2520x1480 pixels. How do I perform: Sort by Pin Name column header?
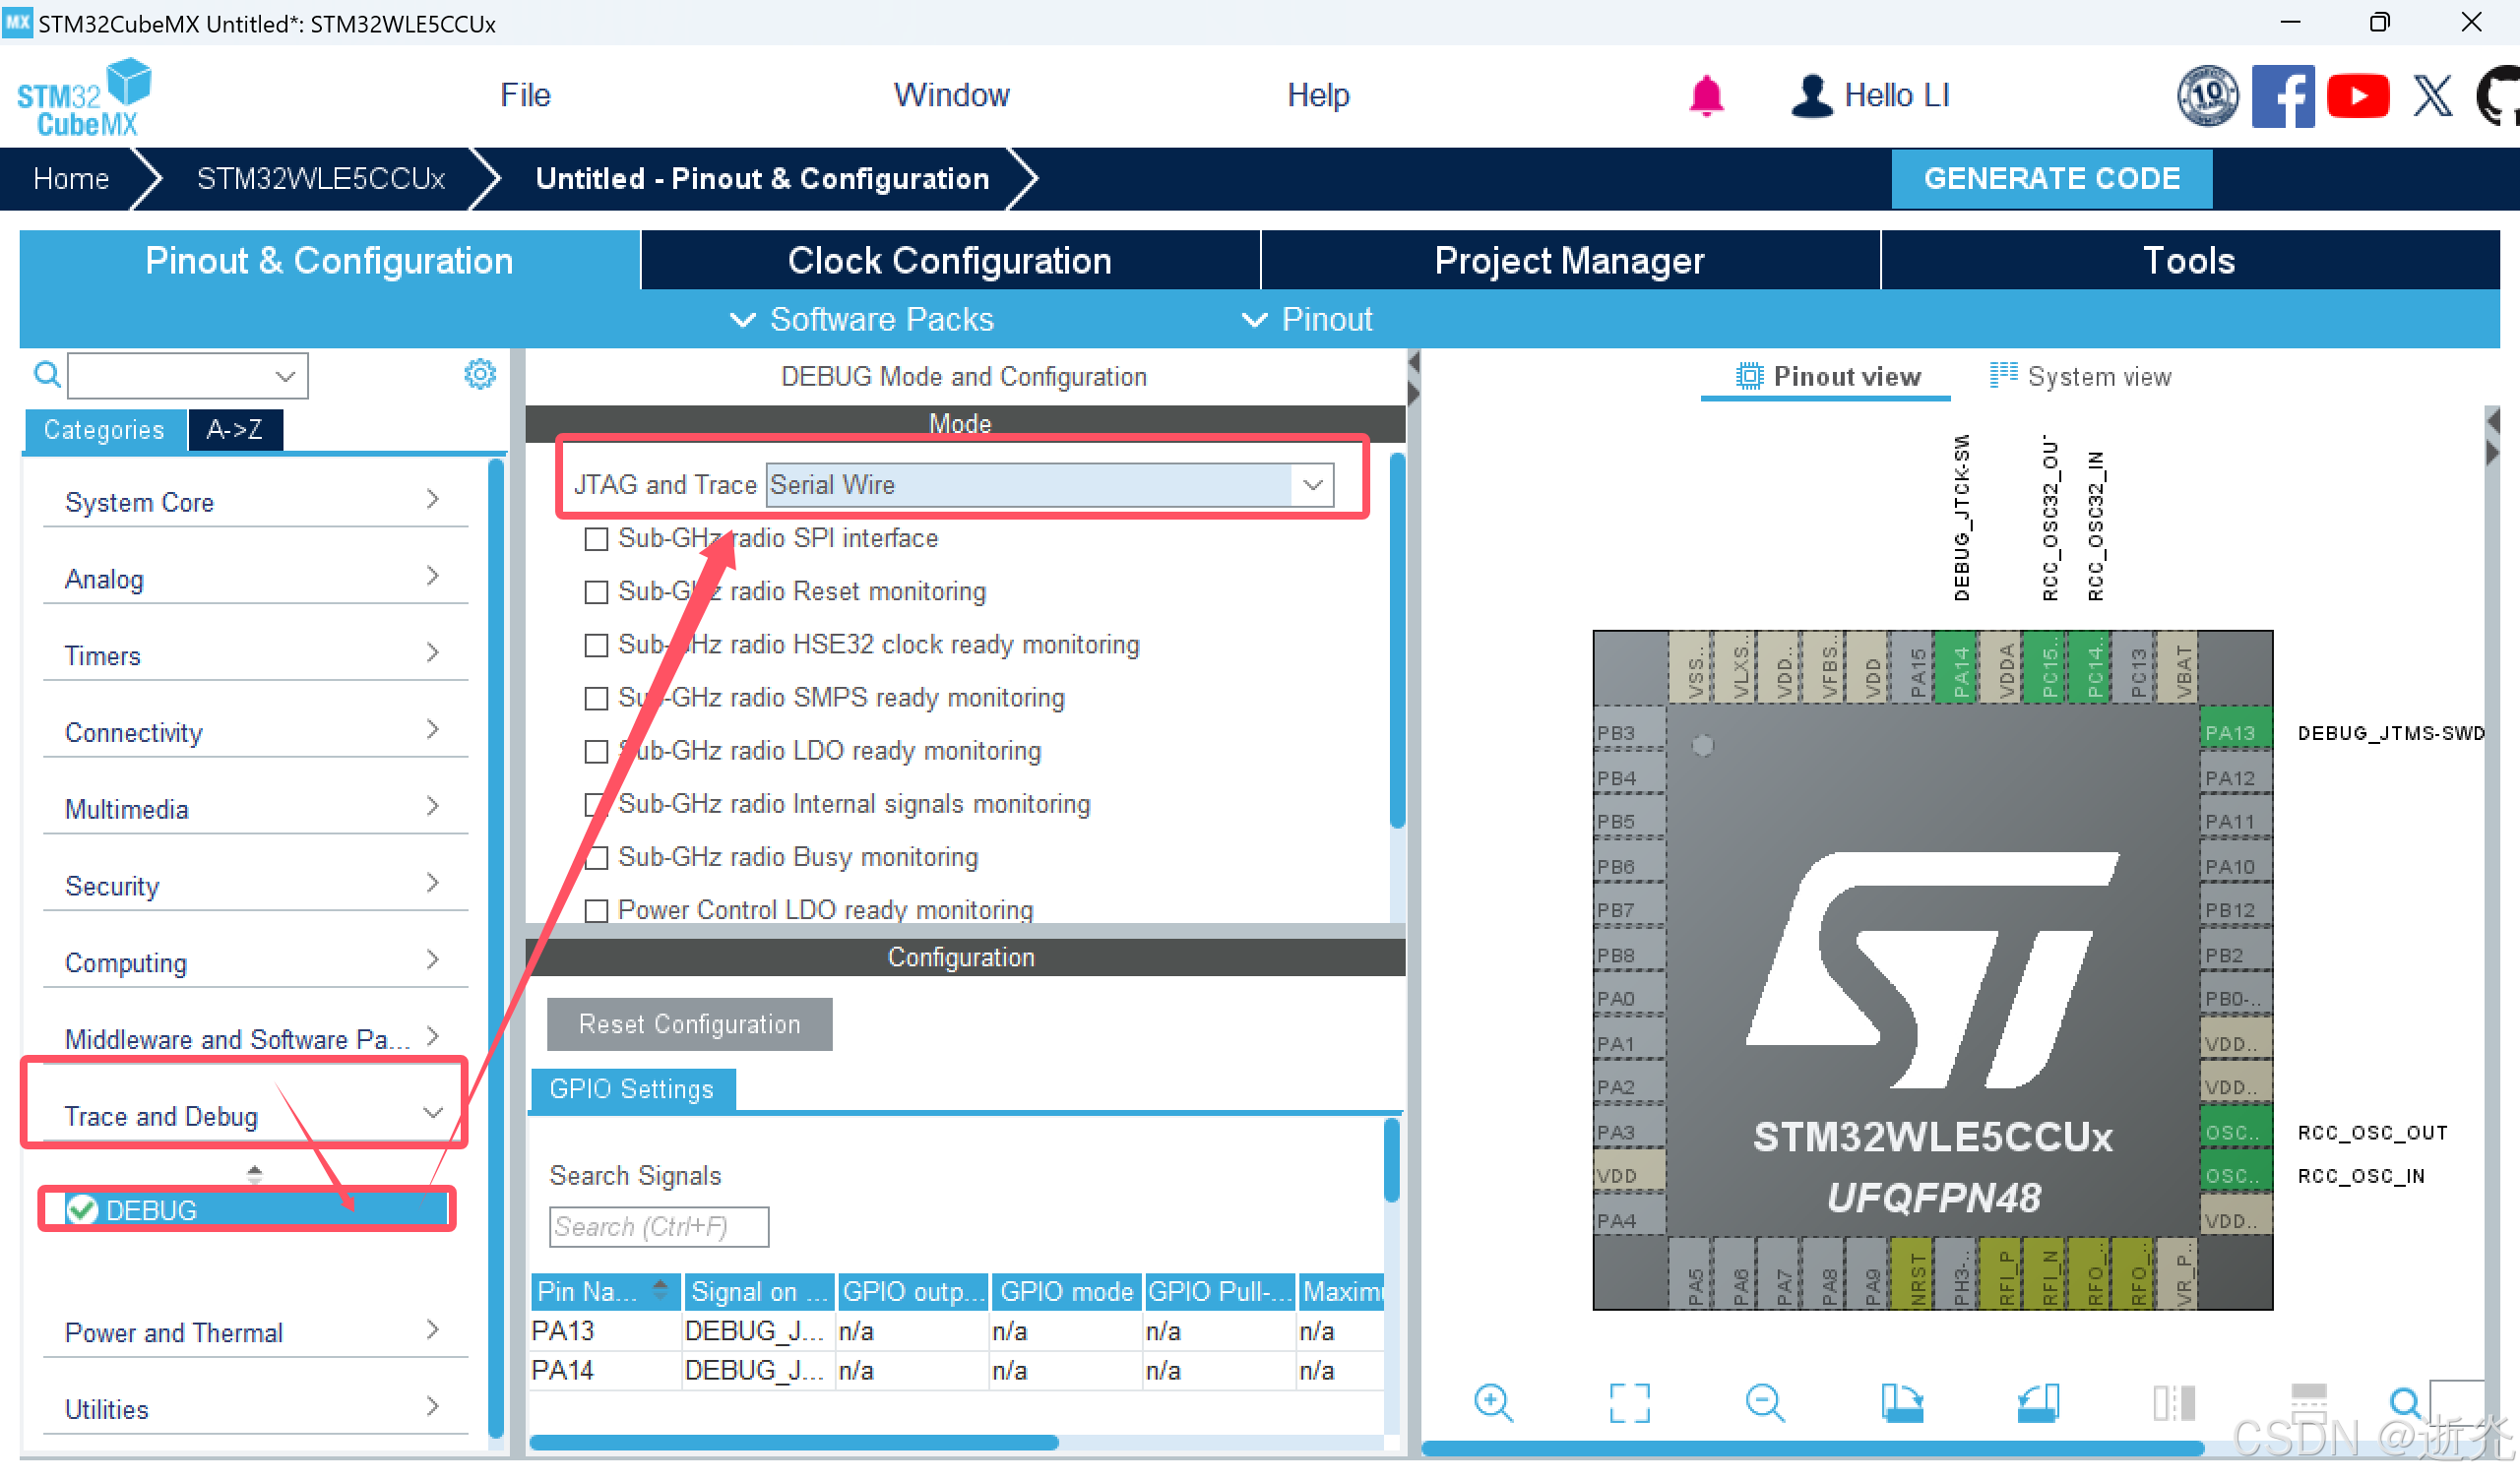tap(606, 1291)
